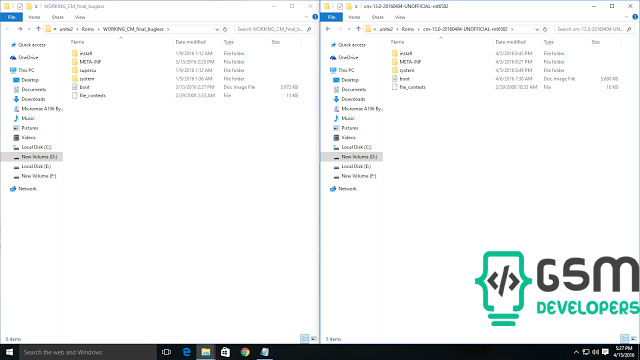Open META-INF folder in right window

coord(410,62)
